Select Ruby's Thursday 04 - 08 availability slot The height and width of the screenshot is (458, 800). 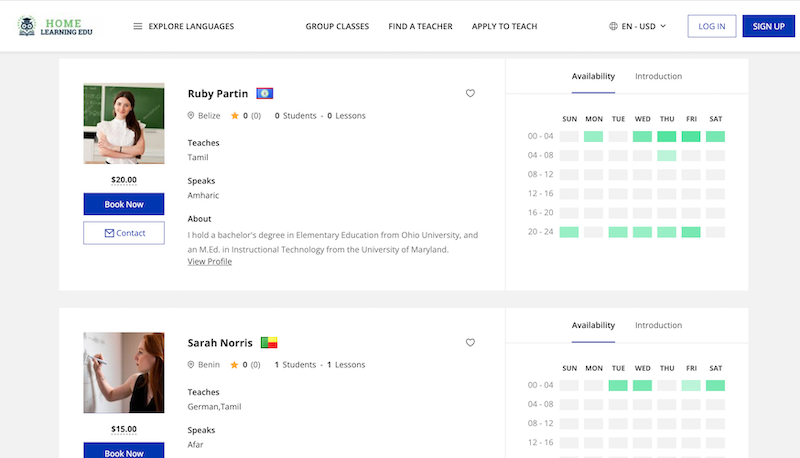pos(667,156)
